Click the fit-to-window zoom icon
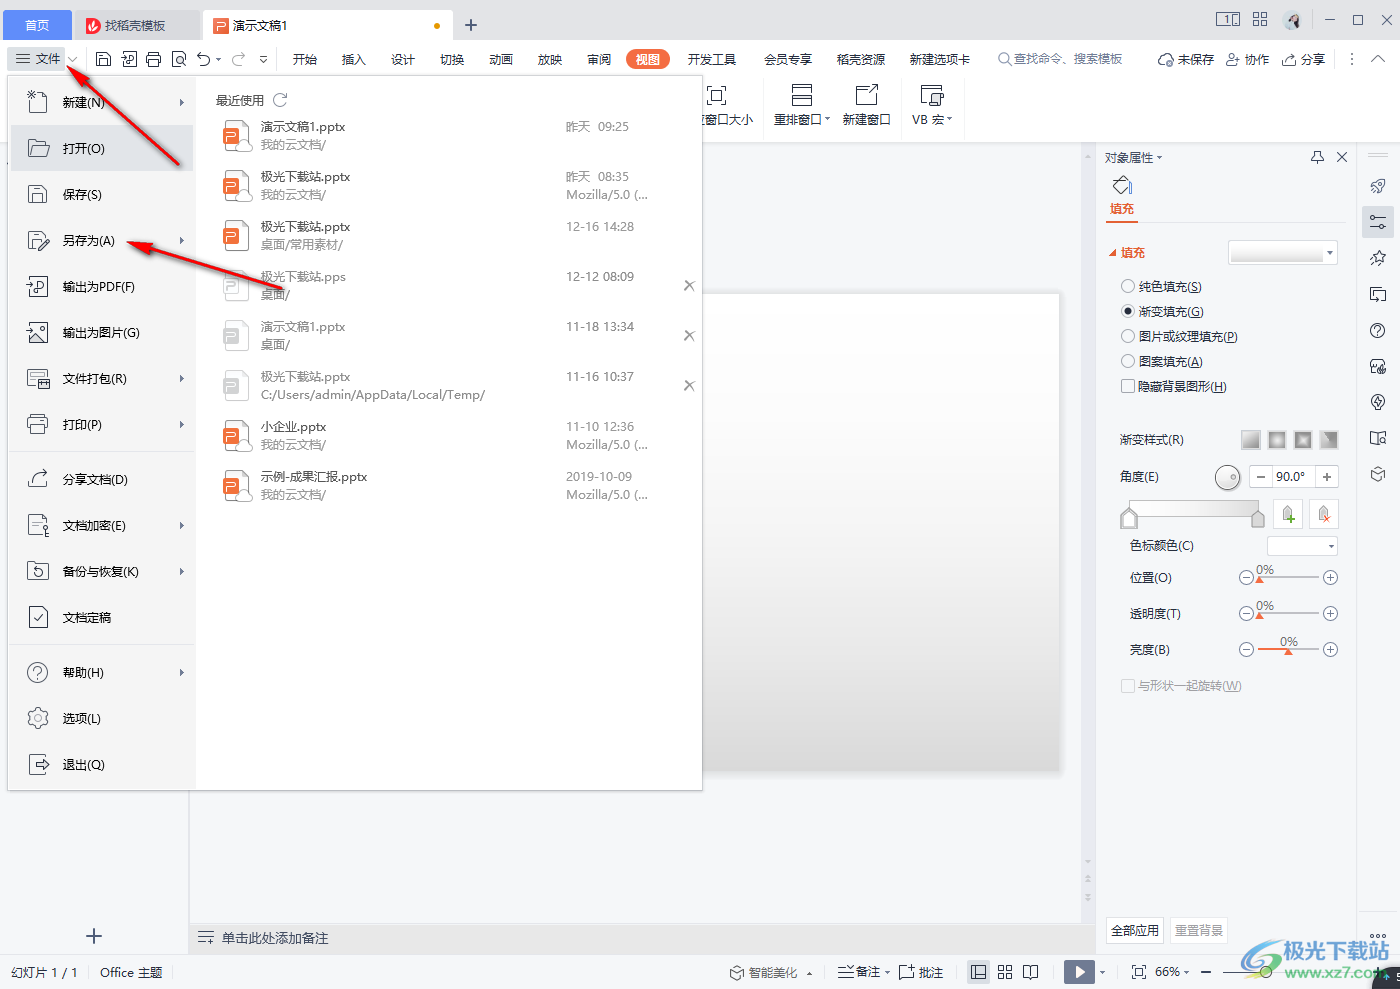Screen dimensions: 1400x989 [1138, 972]
